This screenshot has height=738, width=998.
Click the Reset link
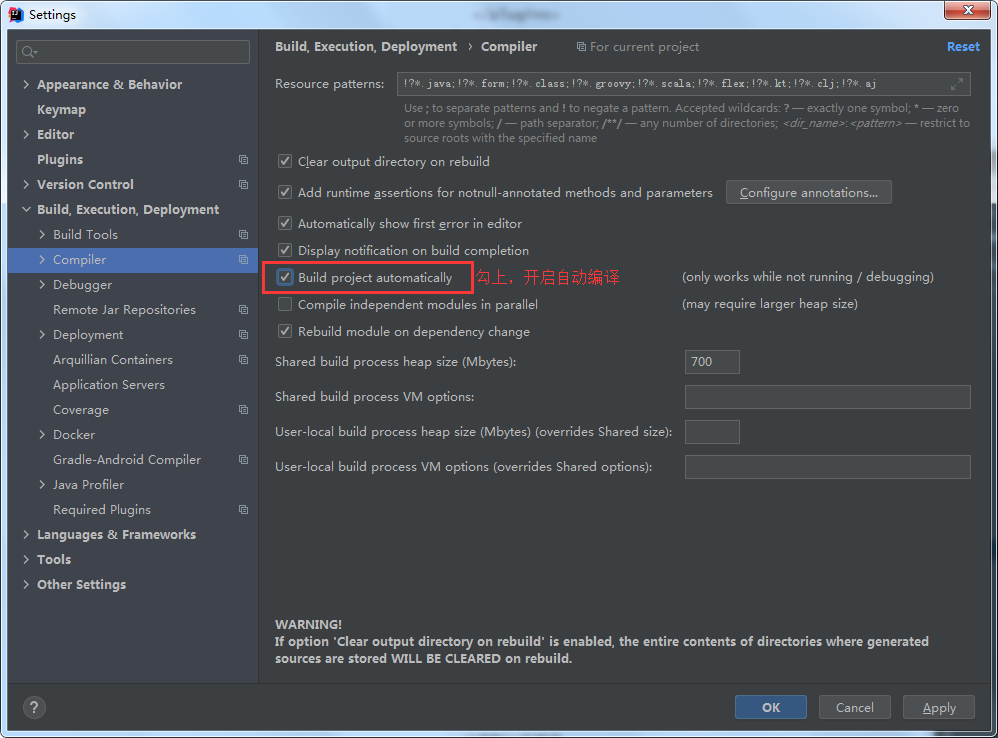963,47
